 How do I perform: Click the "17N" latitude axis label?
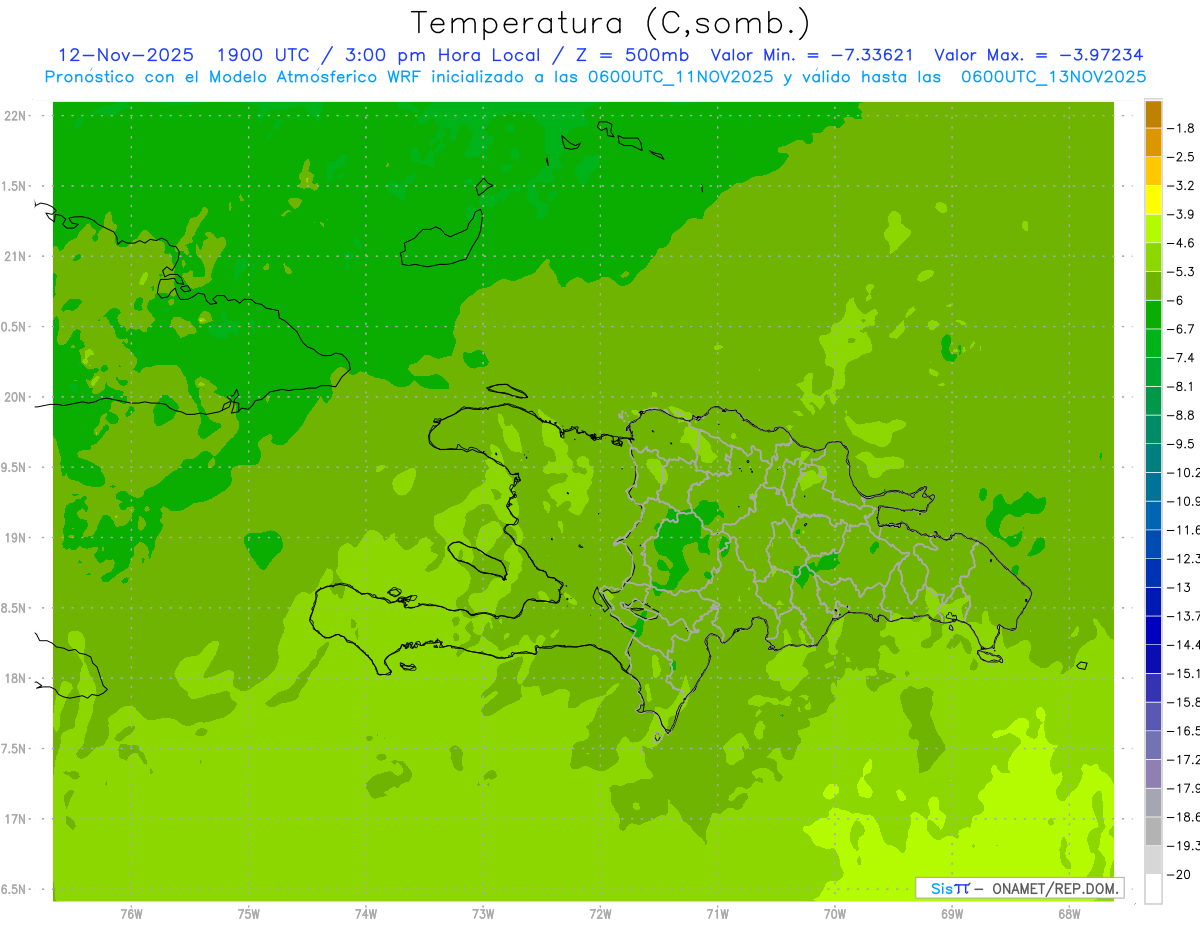coord(15,819)
